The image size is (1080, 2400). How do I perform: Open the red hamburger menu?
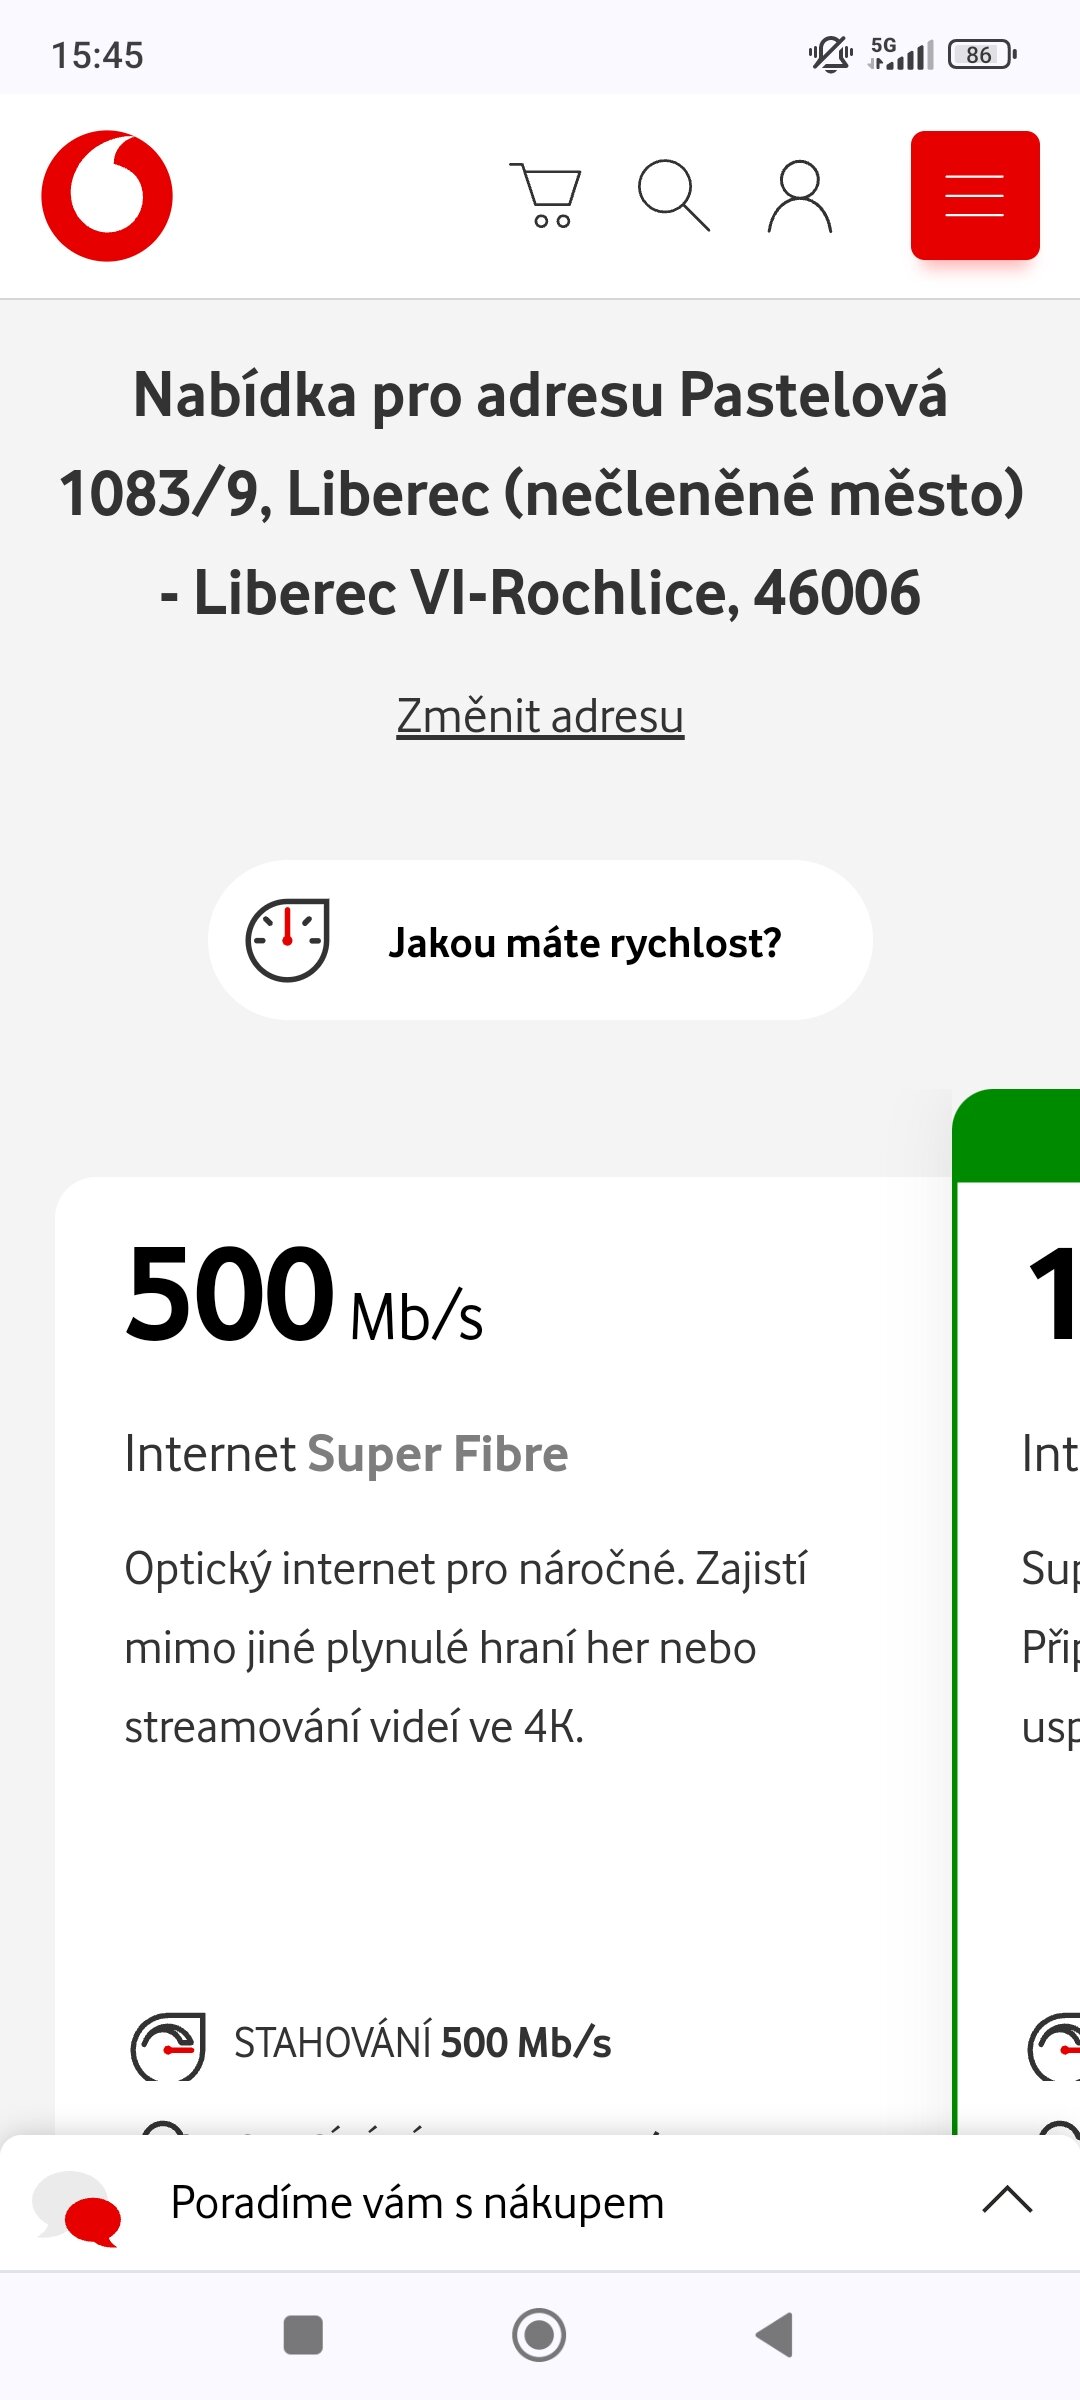click(974, 196)
